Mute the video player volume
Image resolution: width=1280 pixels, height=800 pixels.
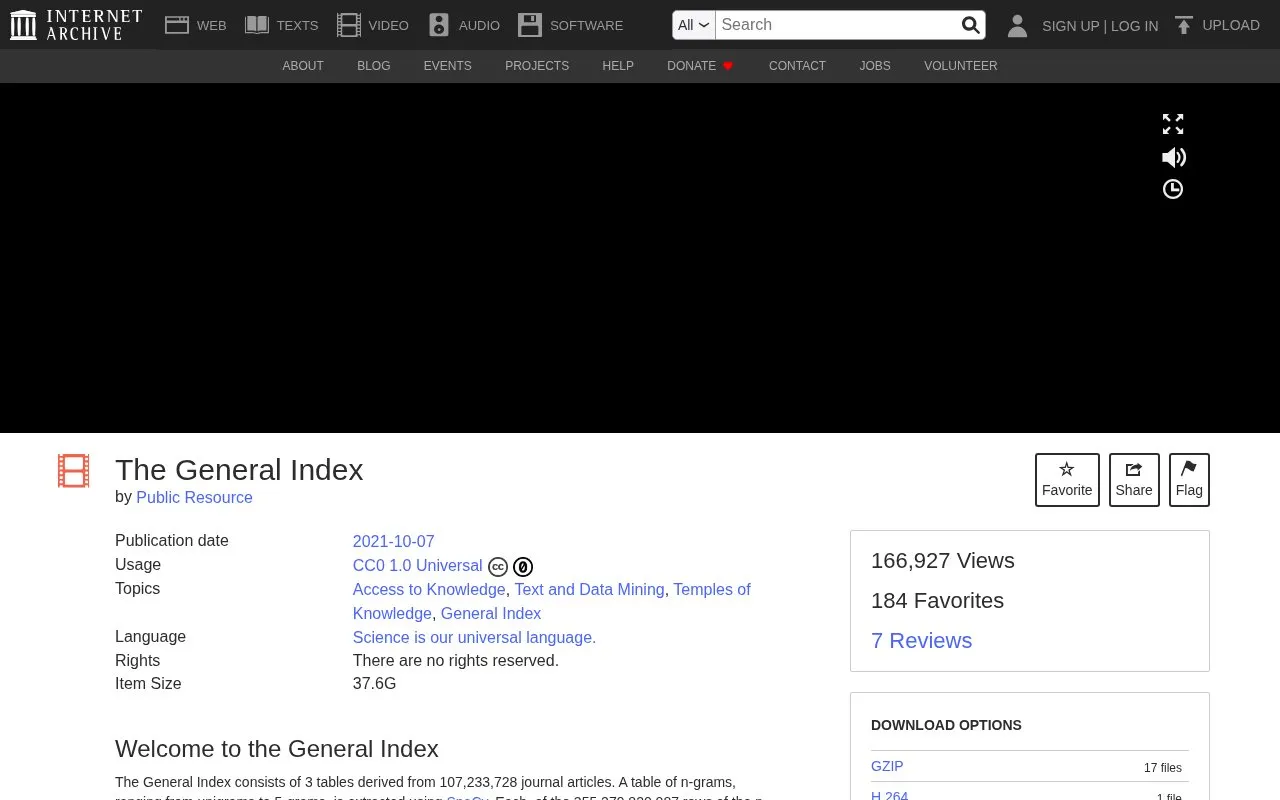(x=1173, y=157)
